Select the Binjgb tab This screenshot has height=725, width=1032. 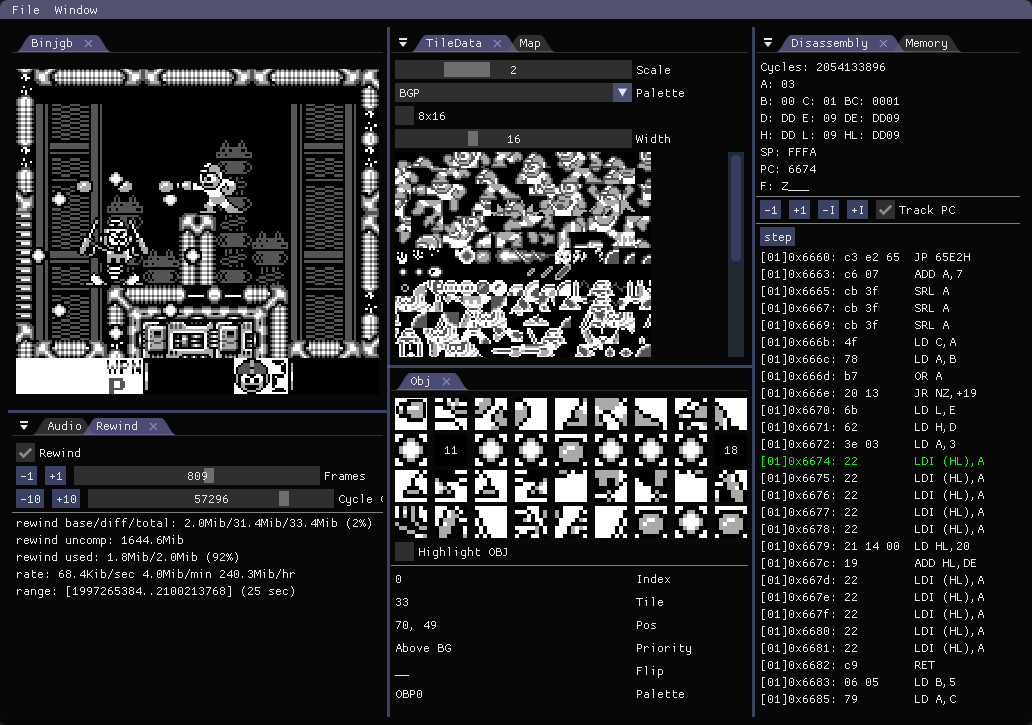[x=52, y=43]
